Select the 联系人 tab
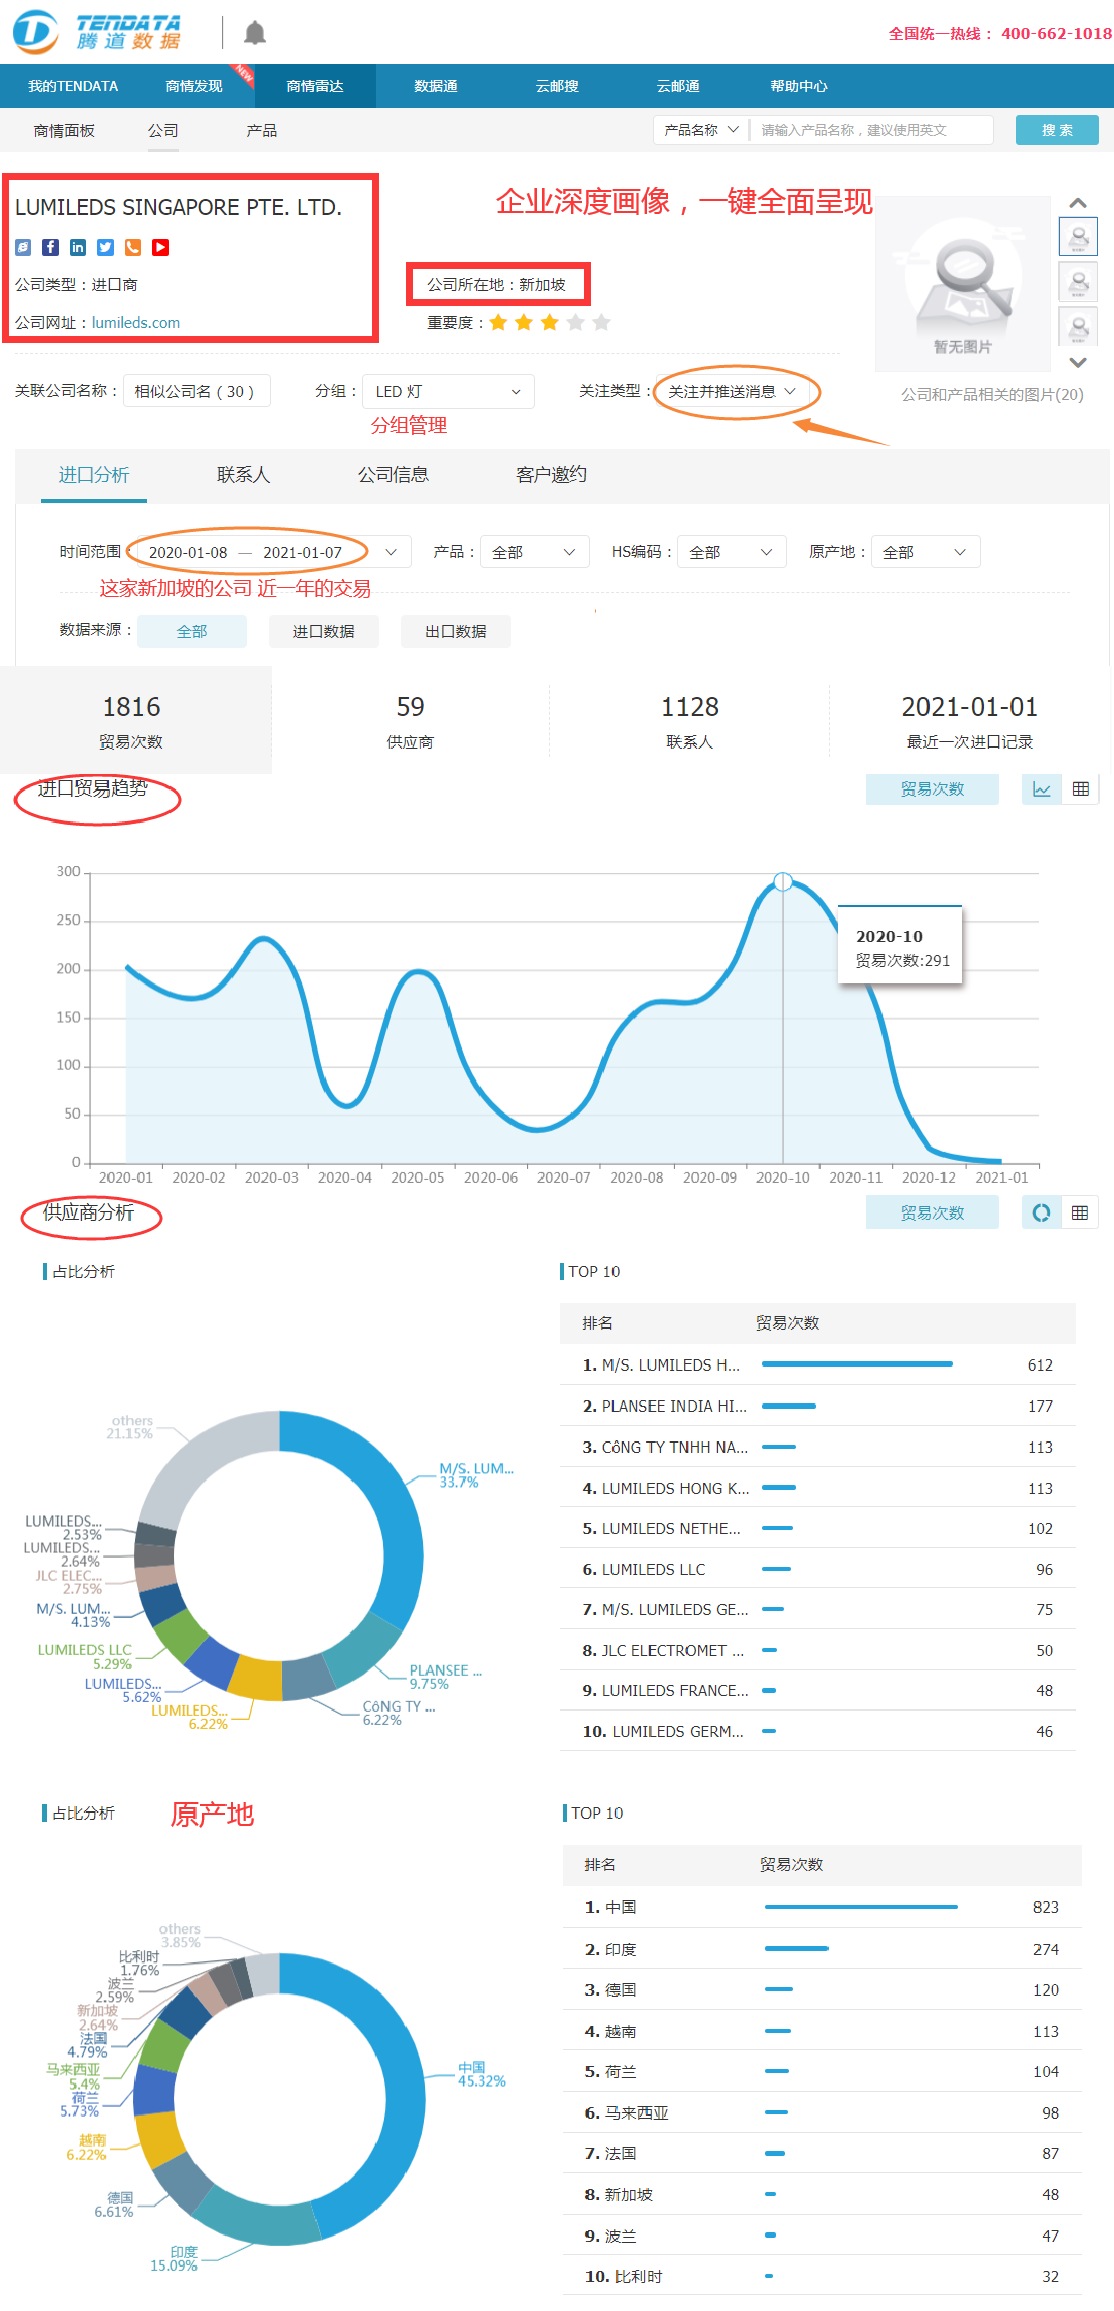Screen dimensions: 1114x2311 click(x=244, y=475)
